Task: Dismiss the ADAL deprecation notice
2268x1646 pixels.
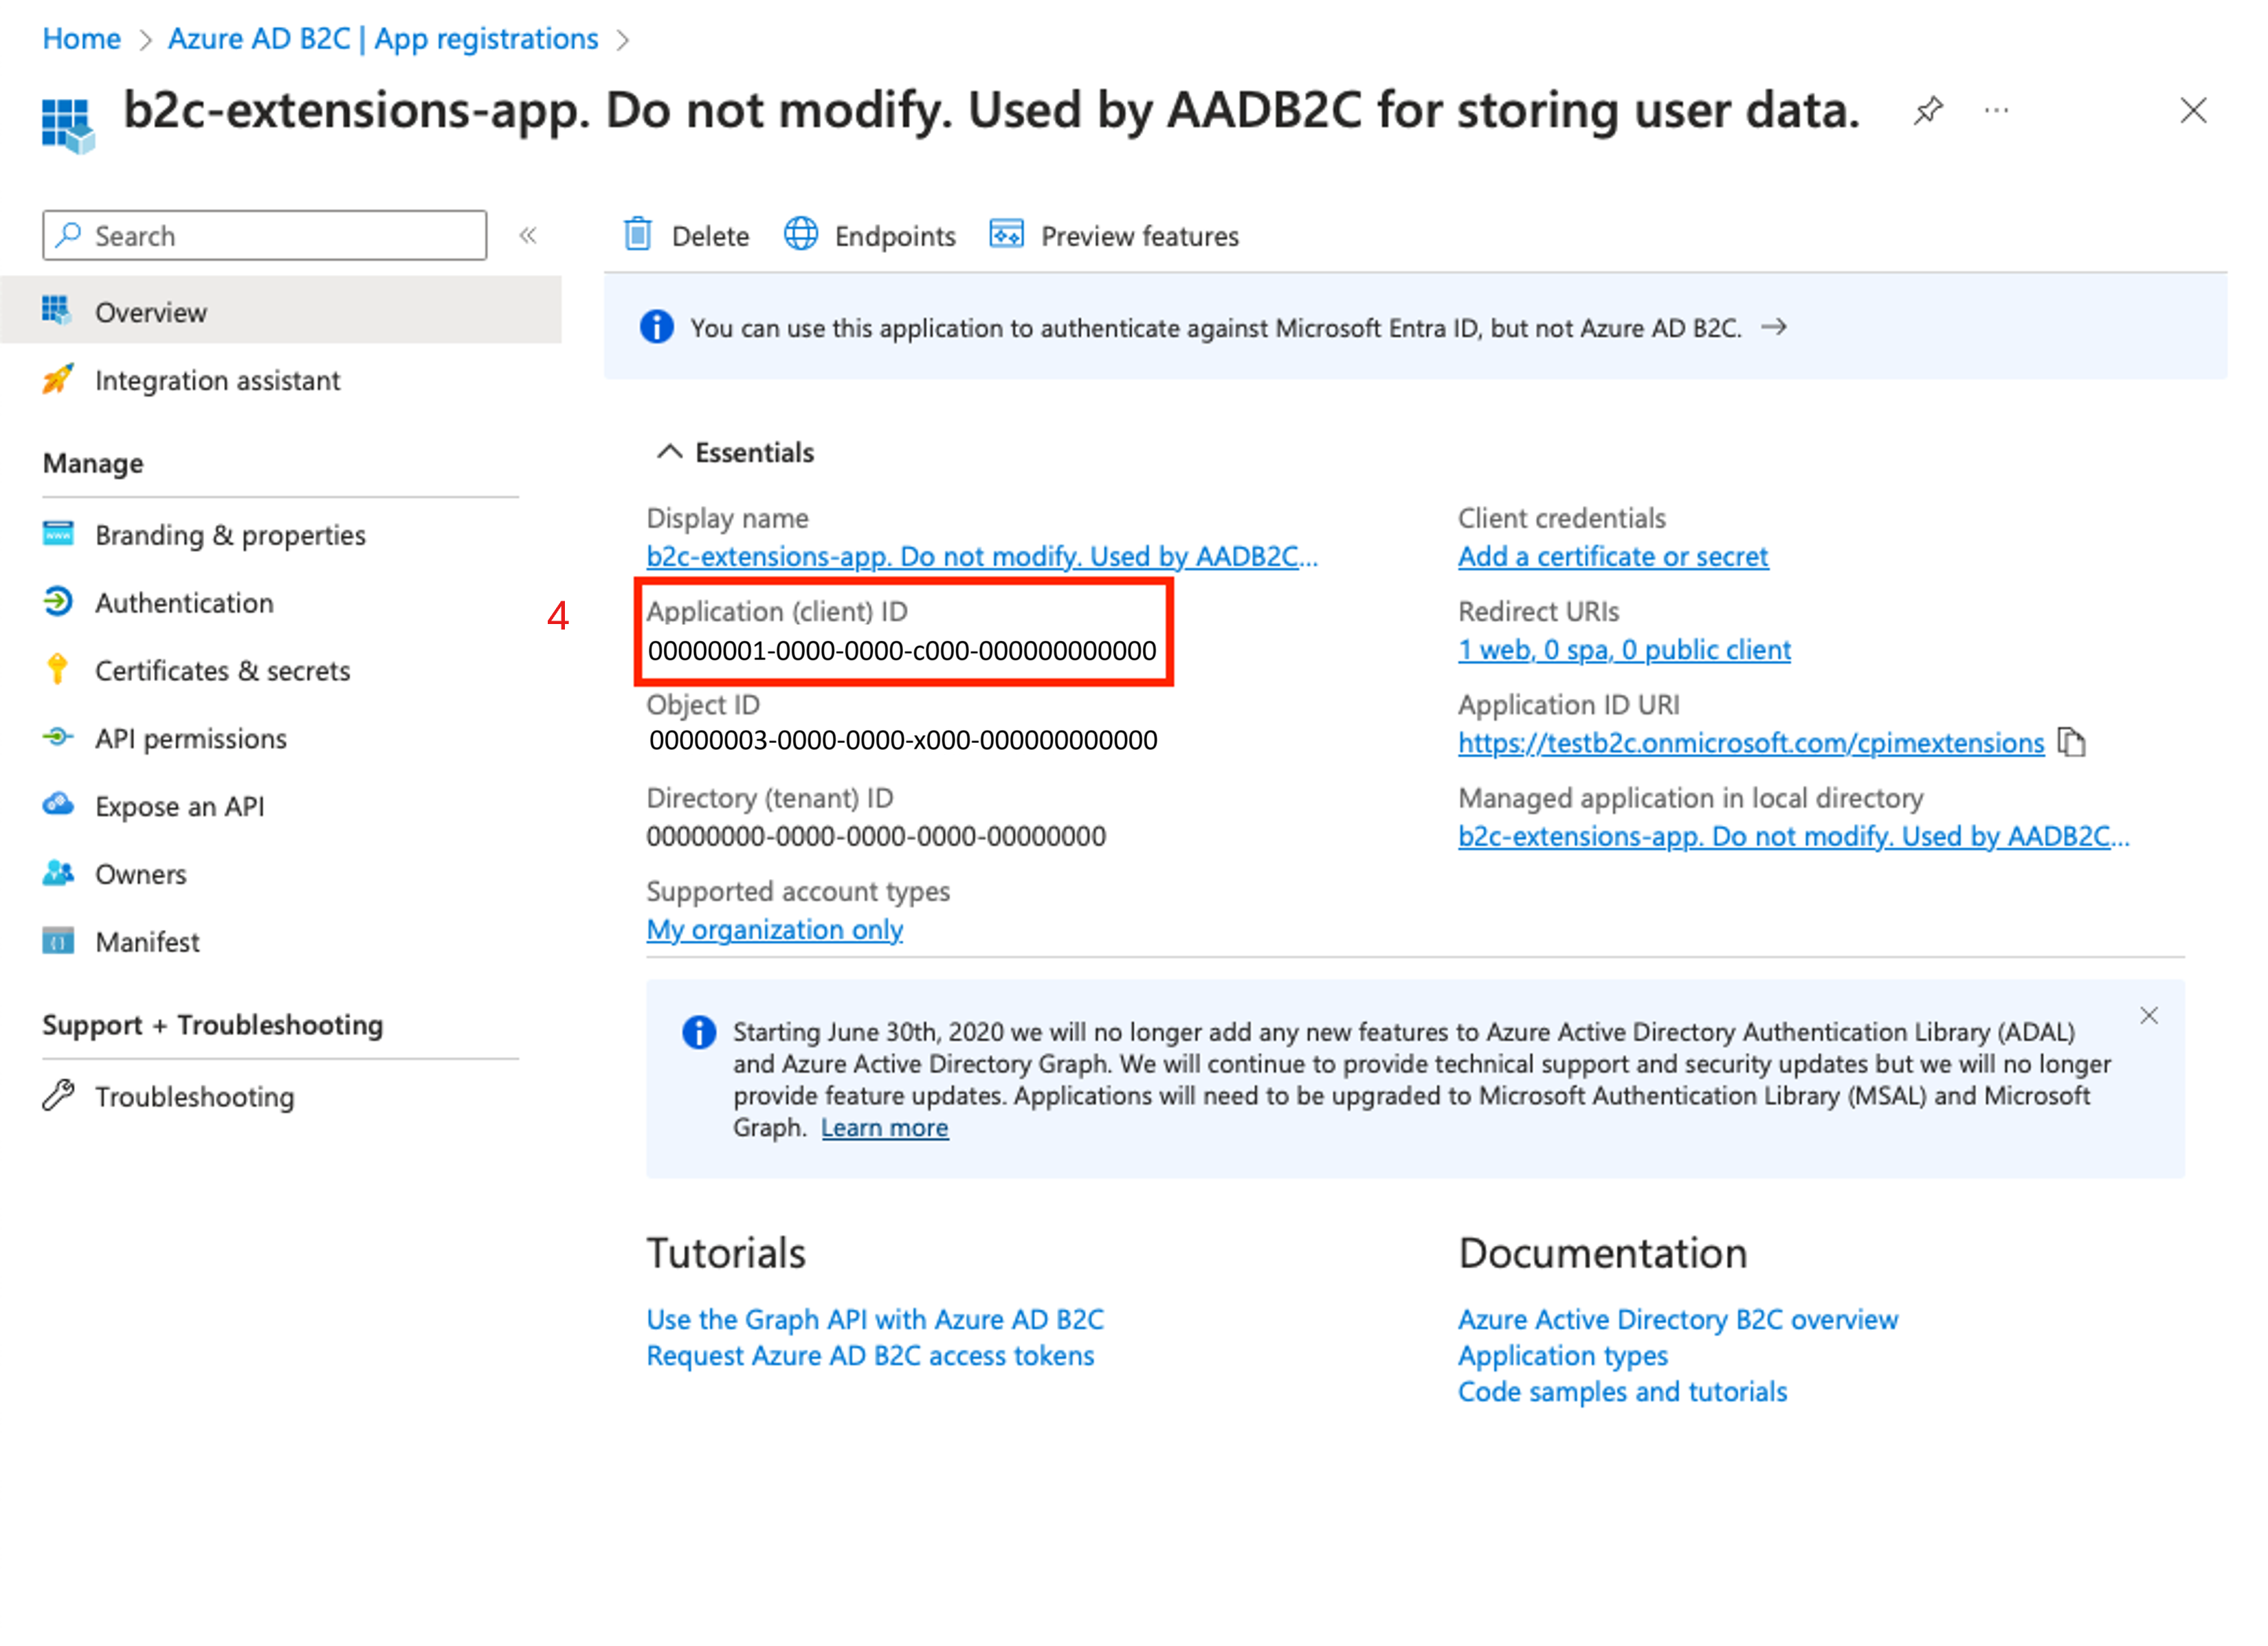Action: (x=2148, y=1016)
